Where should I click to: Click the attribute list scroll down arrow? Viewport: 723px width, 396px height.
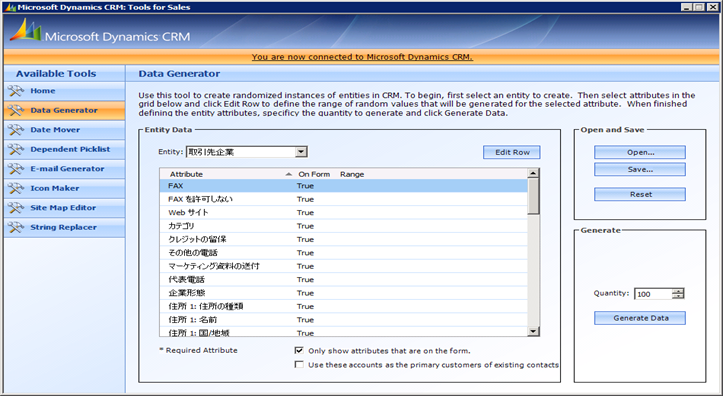[x=533, y=331]
